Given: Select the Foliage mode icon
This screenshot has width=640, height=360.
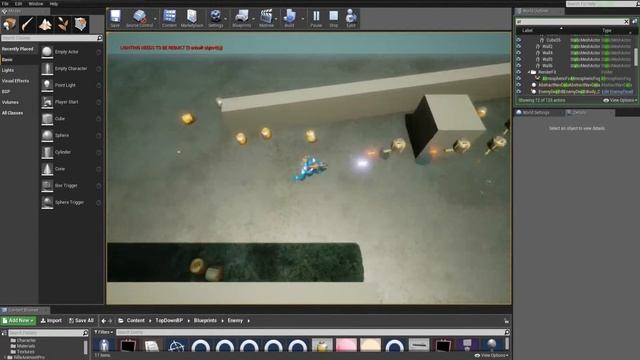Looking at the screenshot, I should point(63,24).
